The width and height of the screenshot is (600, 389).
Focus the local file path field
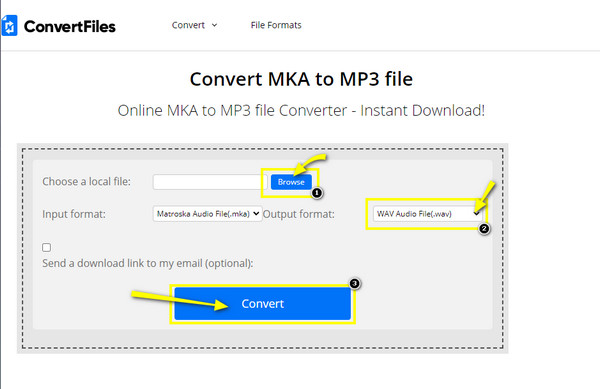click(210, 182)
